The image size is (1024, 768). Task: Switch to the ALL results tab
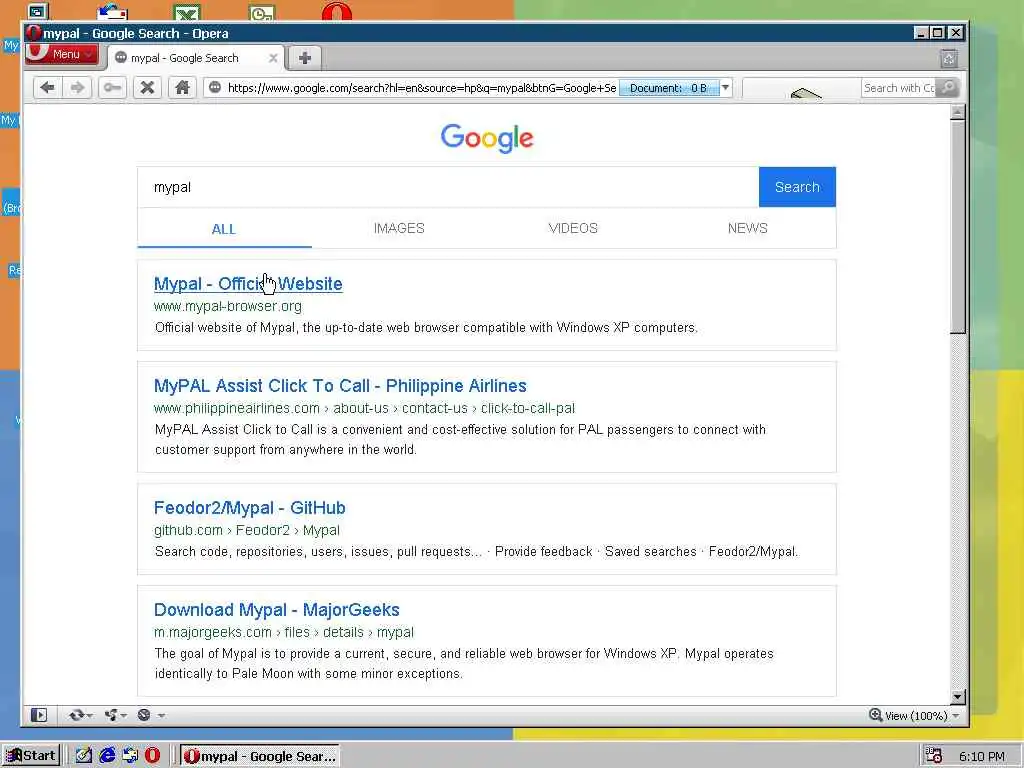(x=223, y=229)
